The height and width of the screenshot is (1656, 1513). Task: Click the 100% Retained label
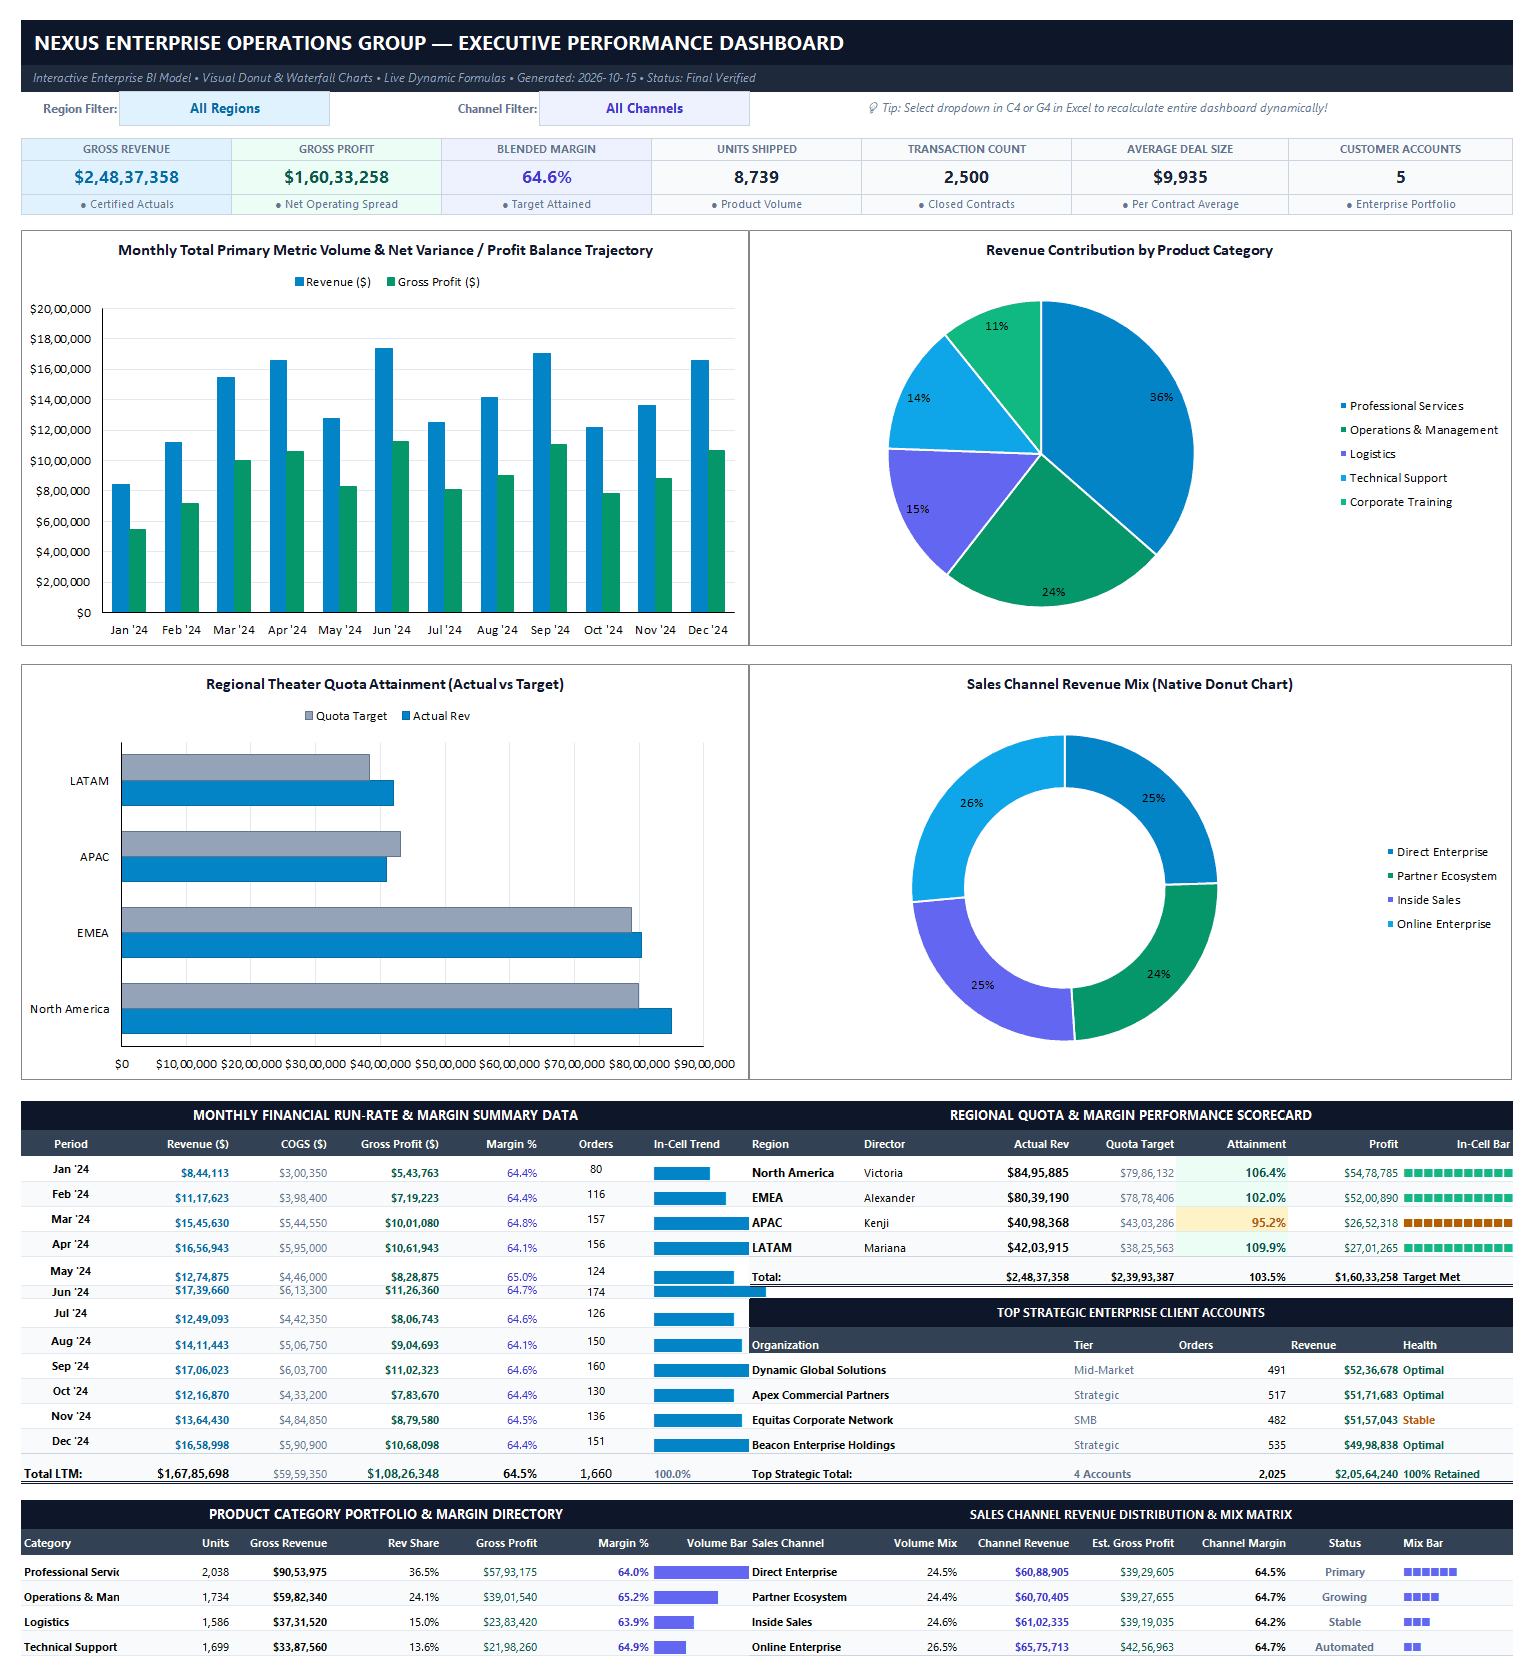(1441, 1474)
